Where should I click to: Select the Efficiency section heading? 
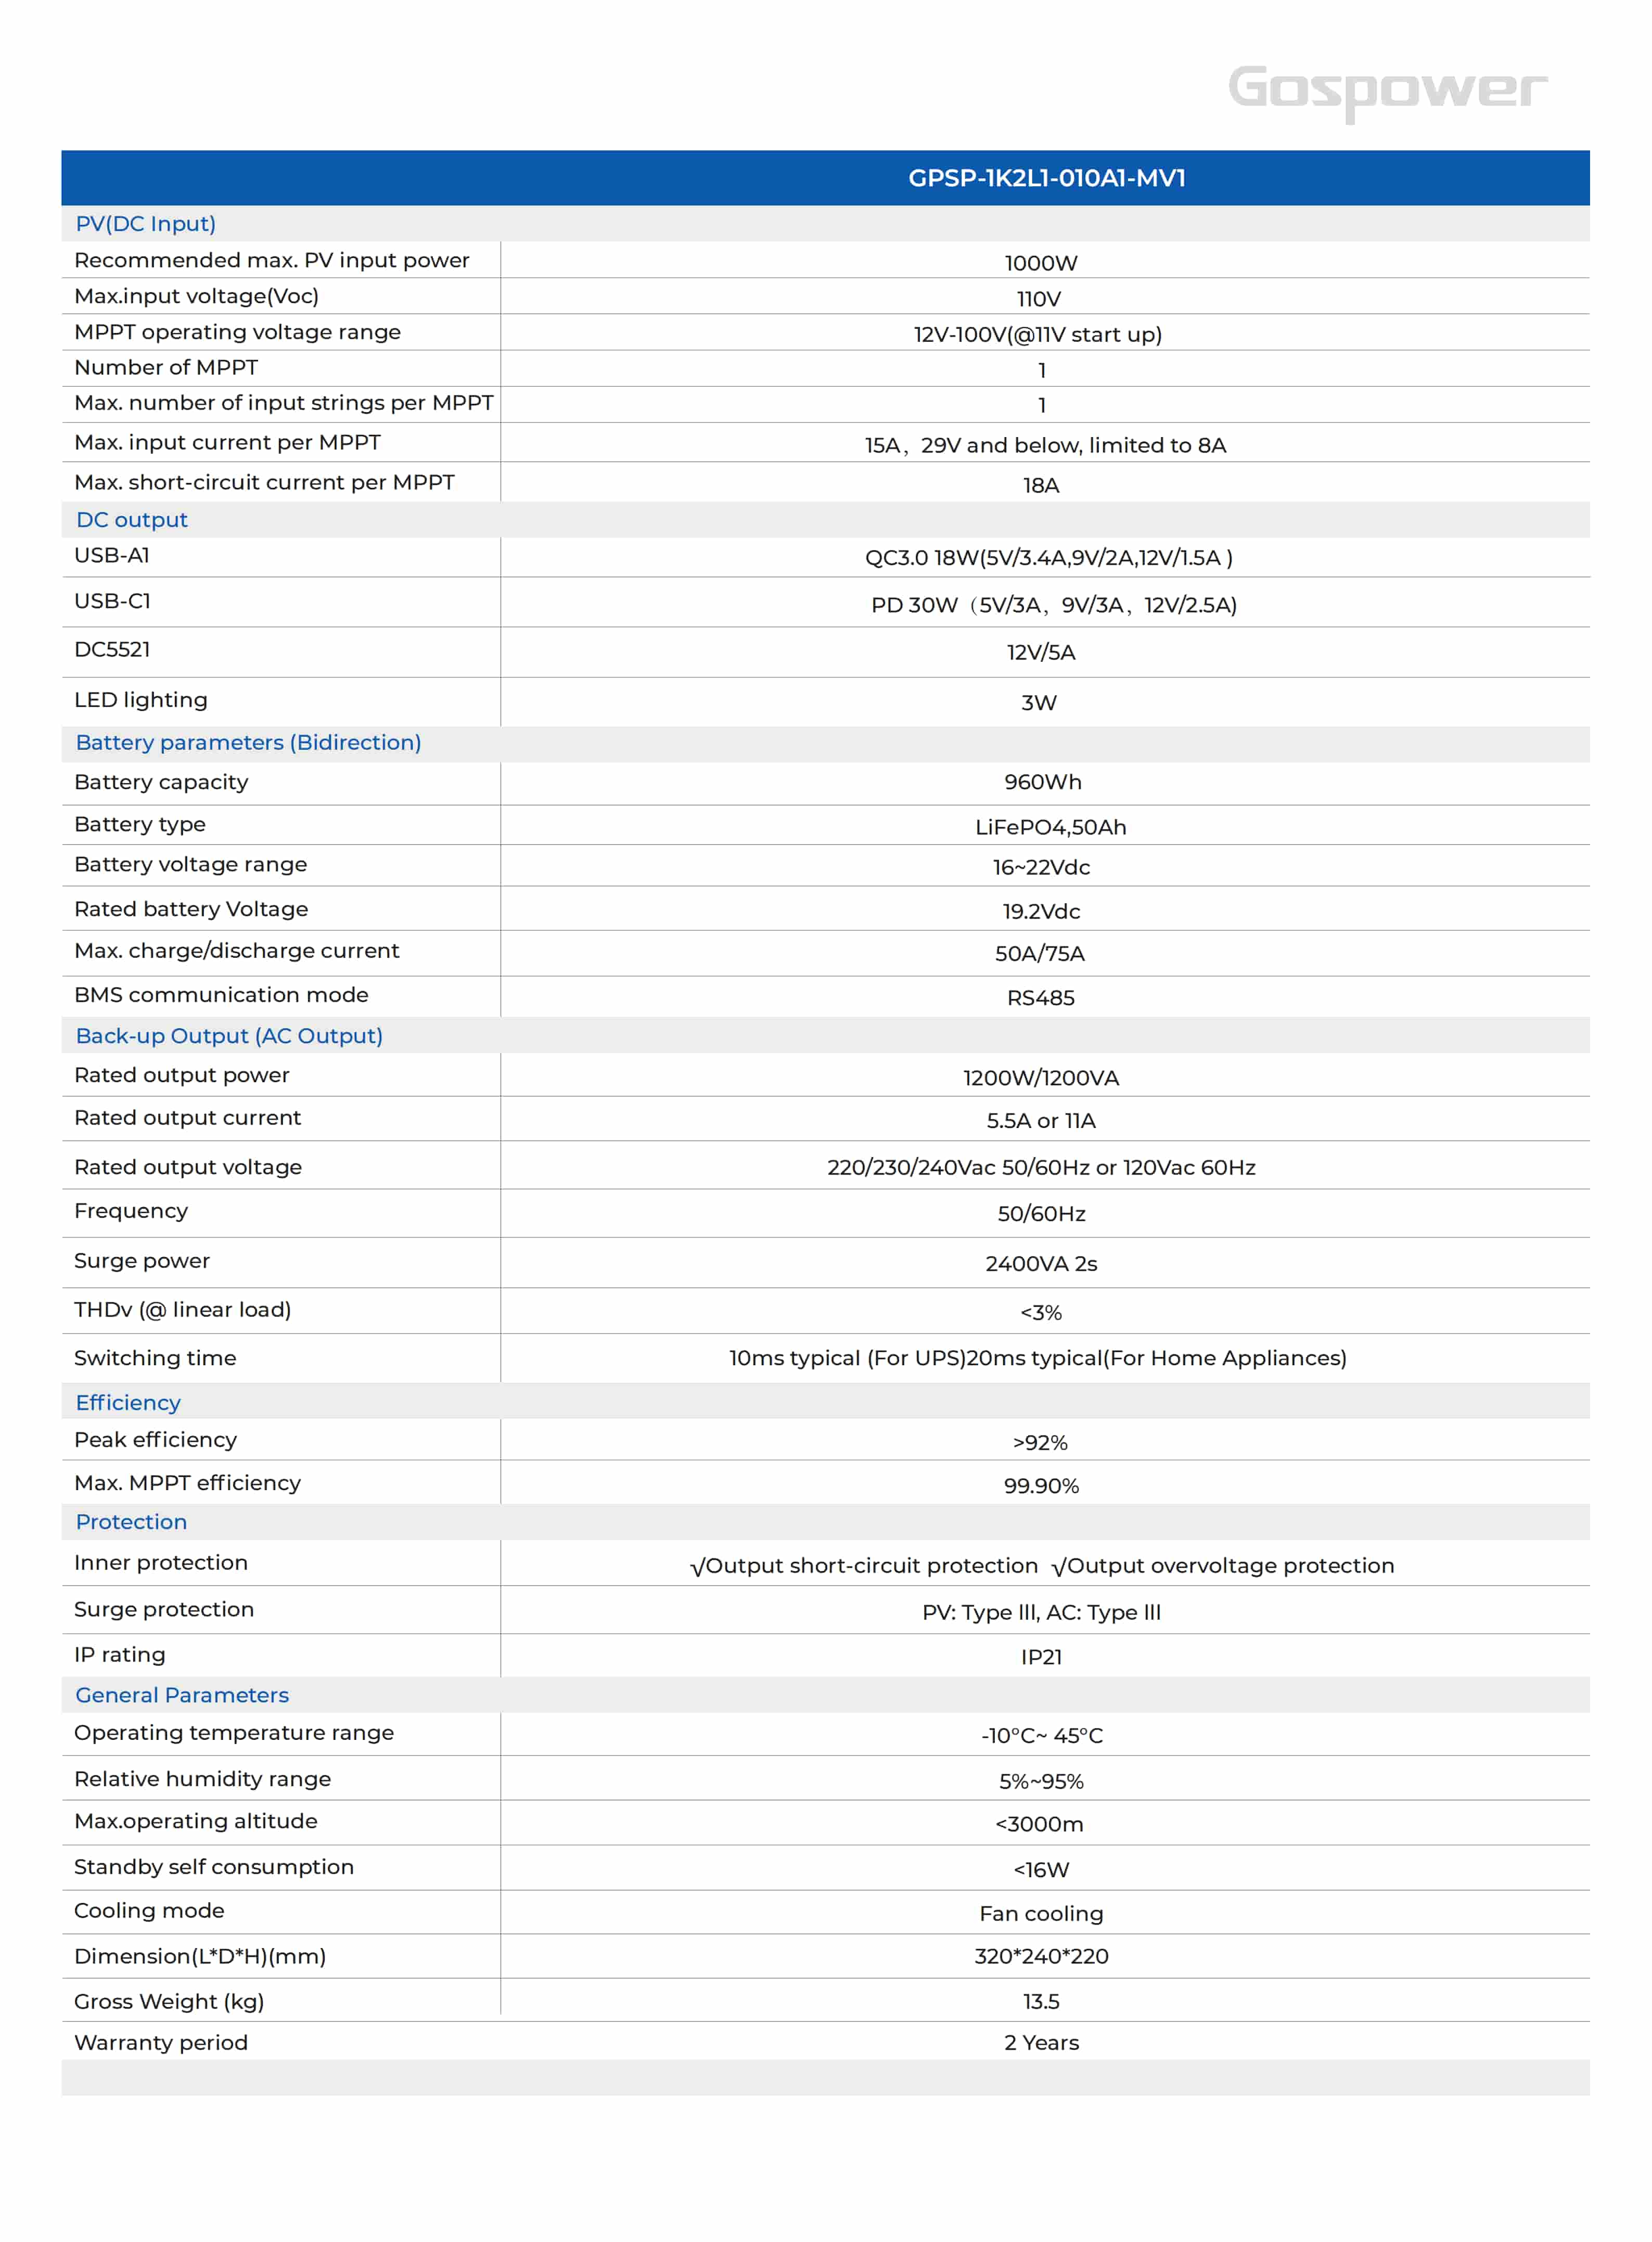(128, 1402)
